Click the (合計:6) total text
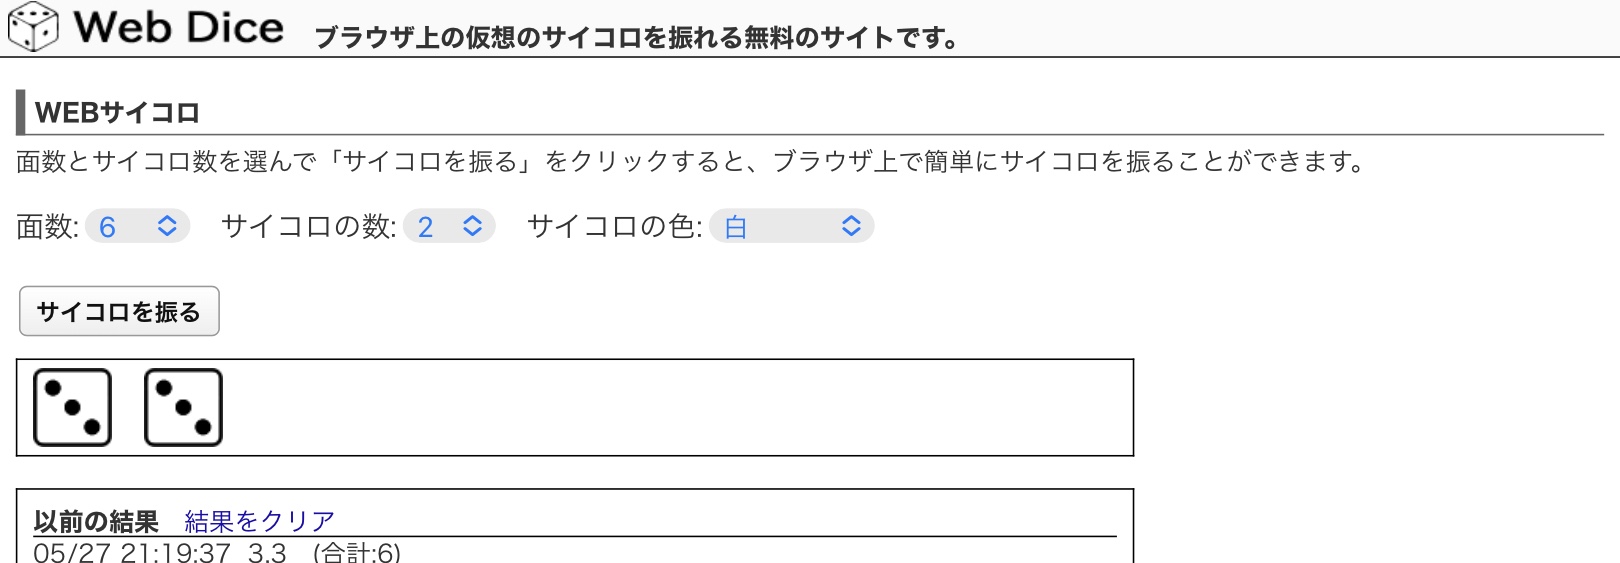Image resolution: width=1620 pixels, height=563 pixels. click(356, 552)
